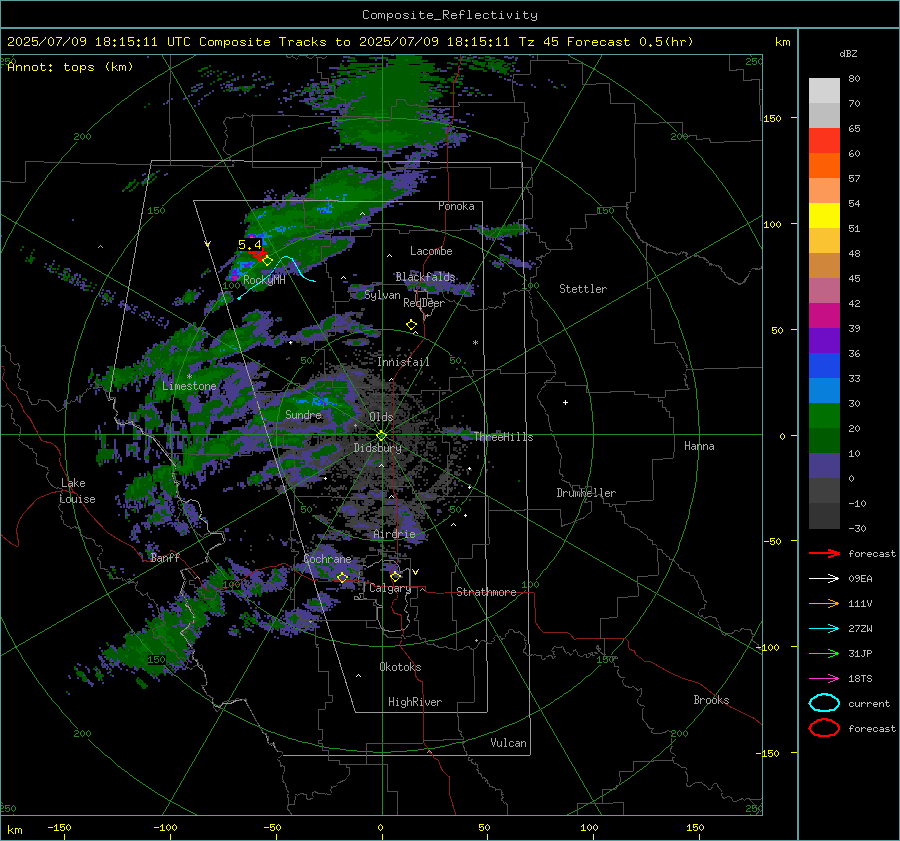This screenshot has width=900, height=841.
Task: Click the Lacombe city label
Action: (x=431, y=251)
